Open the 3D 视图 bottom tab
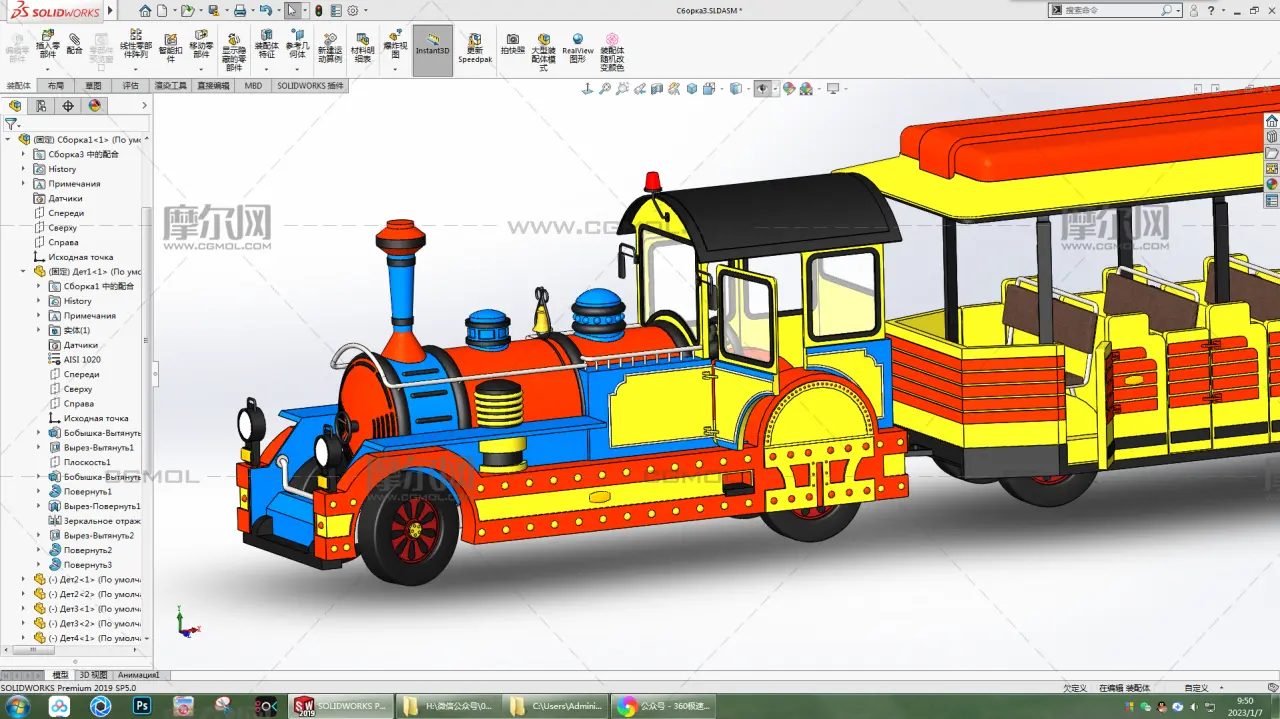This screenshot has width=1280, height=719. coord(92,675)
